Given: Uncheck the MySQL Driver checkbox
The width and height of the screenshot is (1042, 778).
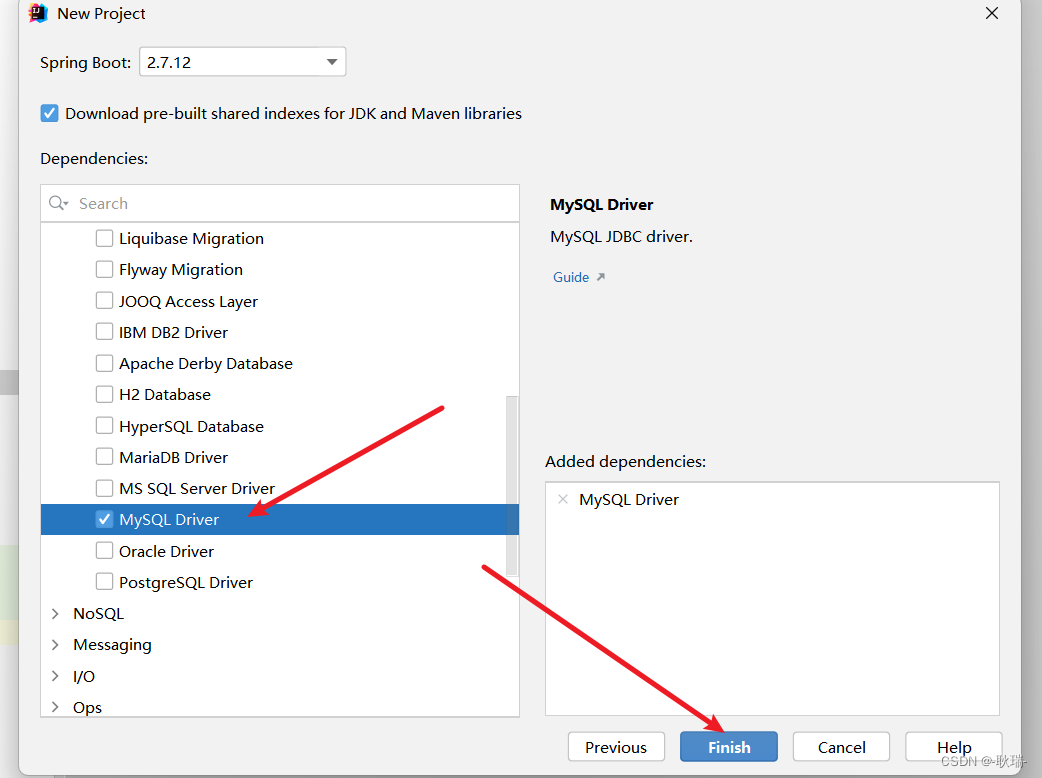Looking at the screenshot, I should 104,519.
